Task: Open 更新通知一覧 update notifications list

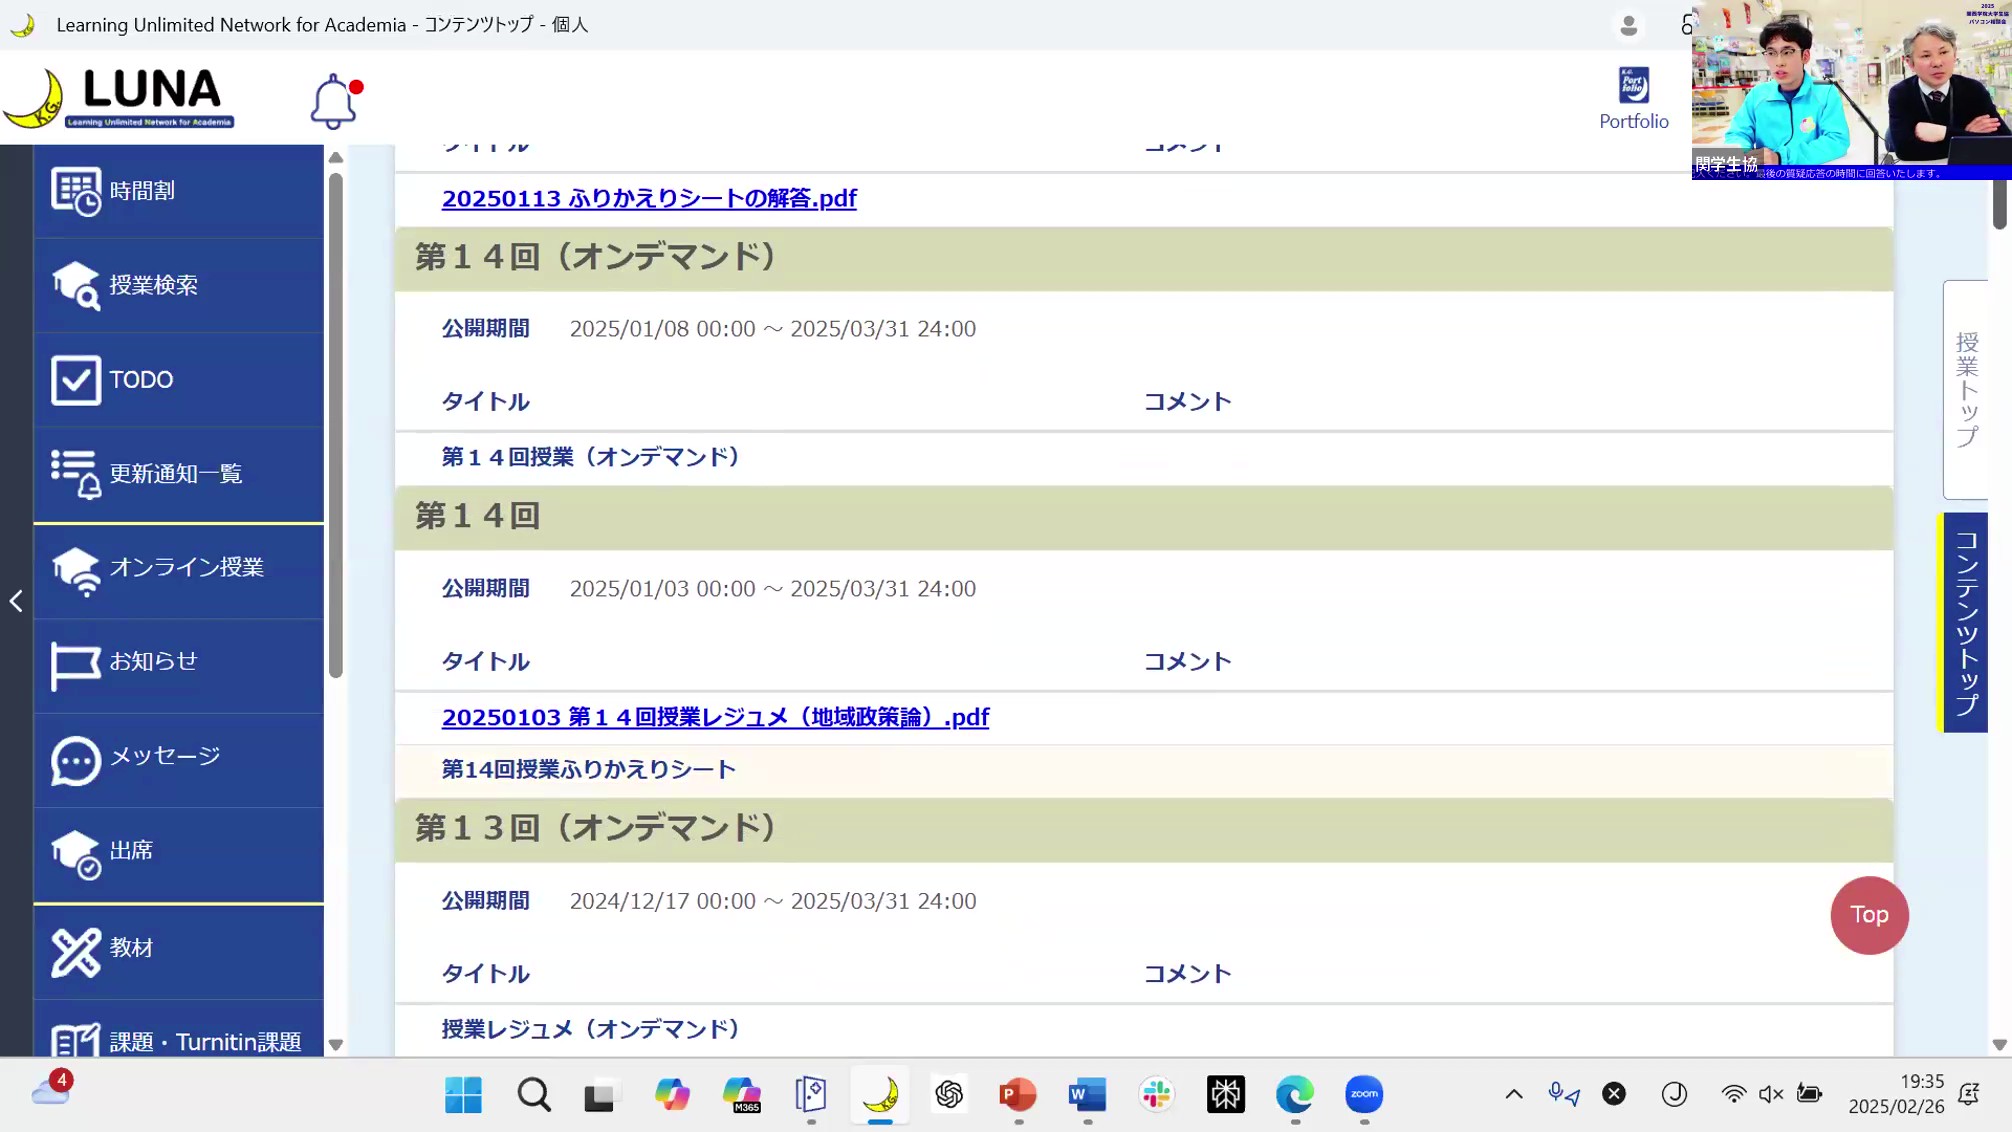Action: tap(178, 474)
